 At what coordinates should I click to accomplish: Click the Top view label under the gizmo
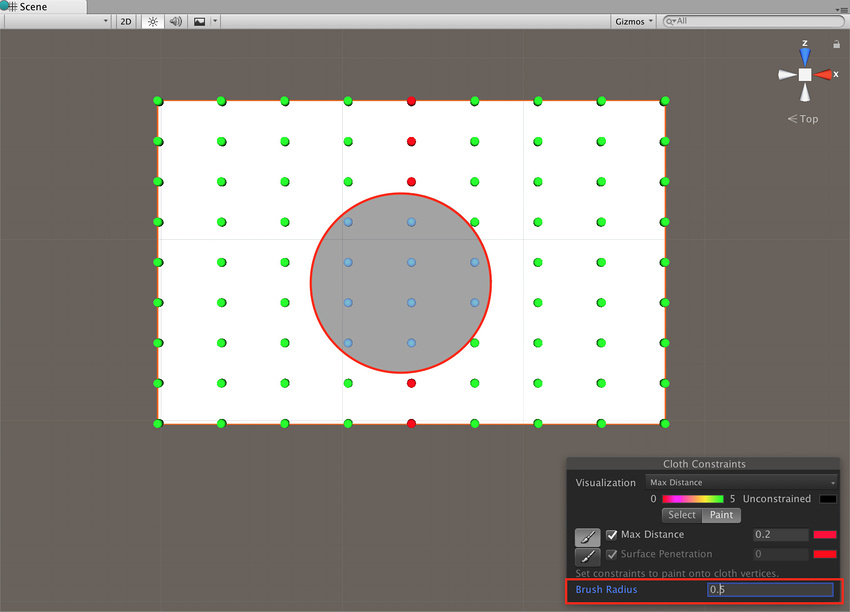805,118
